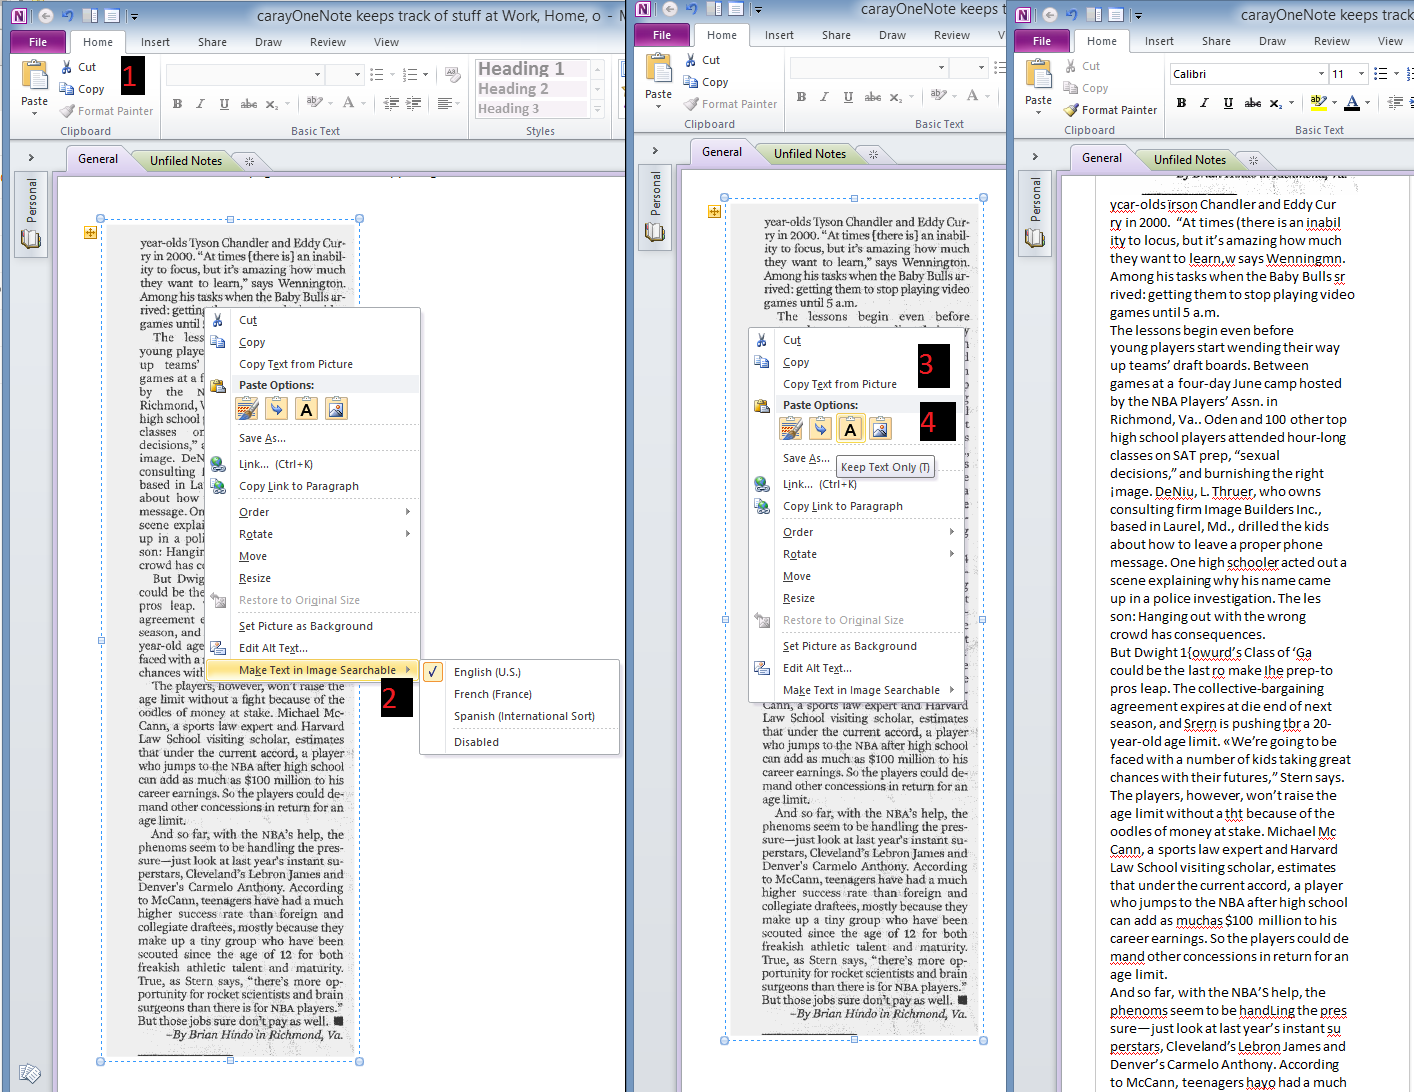The image size is (1414, 1092).
Task: Enable French (France) text searchability
Action: [x=493, y=693]
